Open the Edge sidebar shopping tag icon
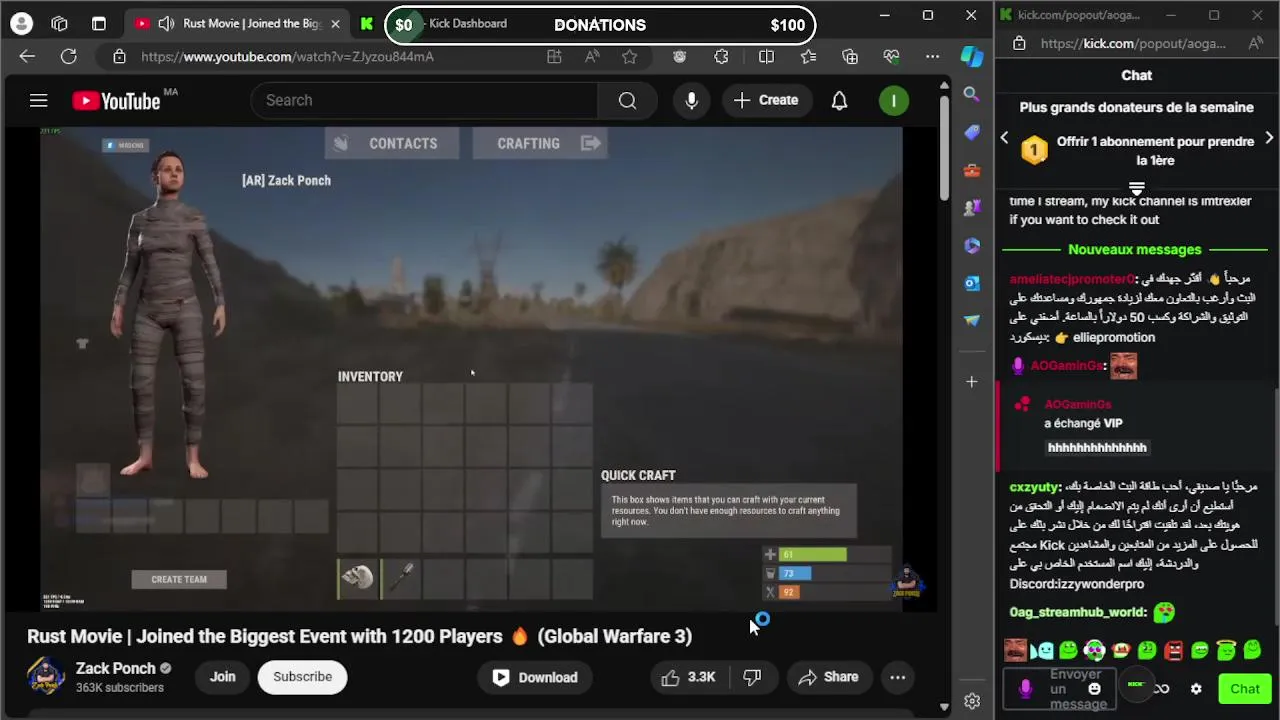Screen dimensions: 1280x720 pyautogui.click(x=971, y=132)
